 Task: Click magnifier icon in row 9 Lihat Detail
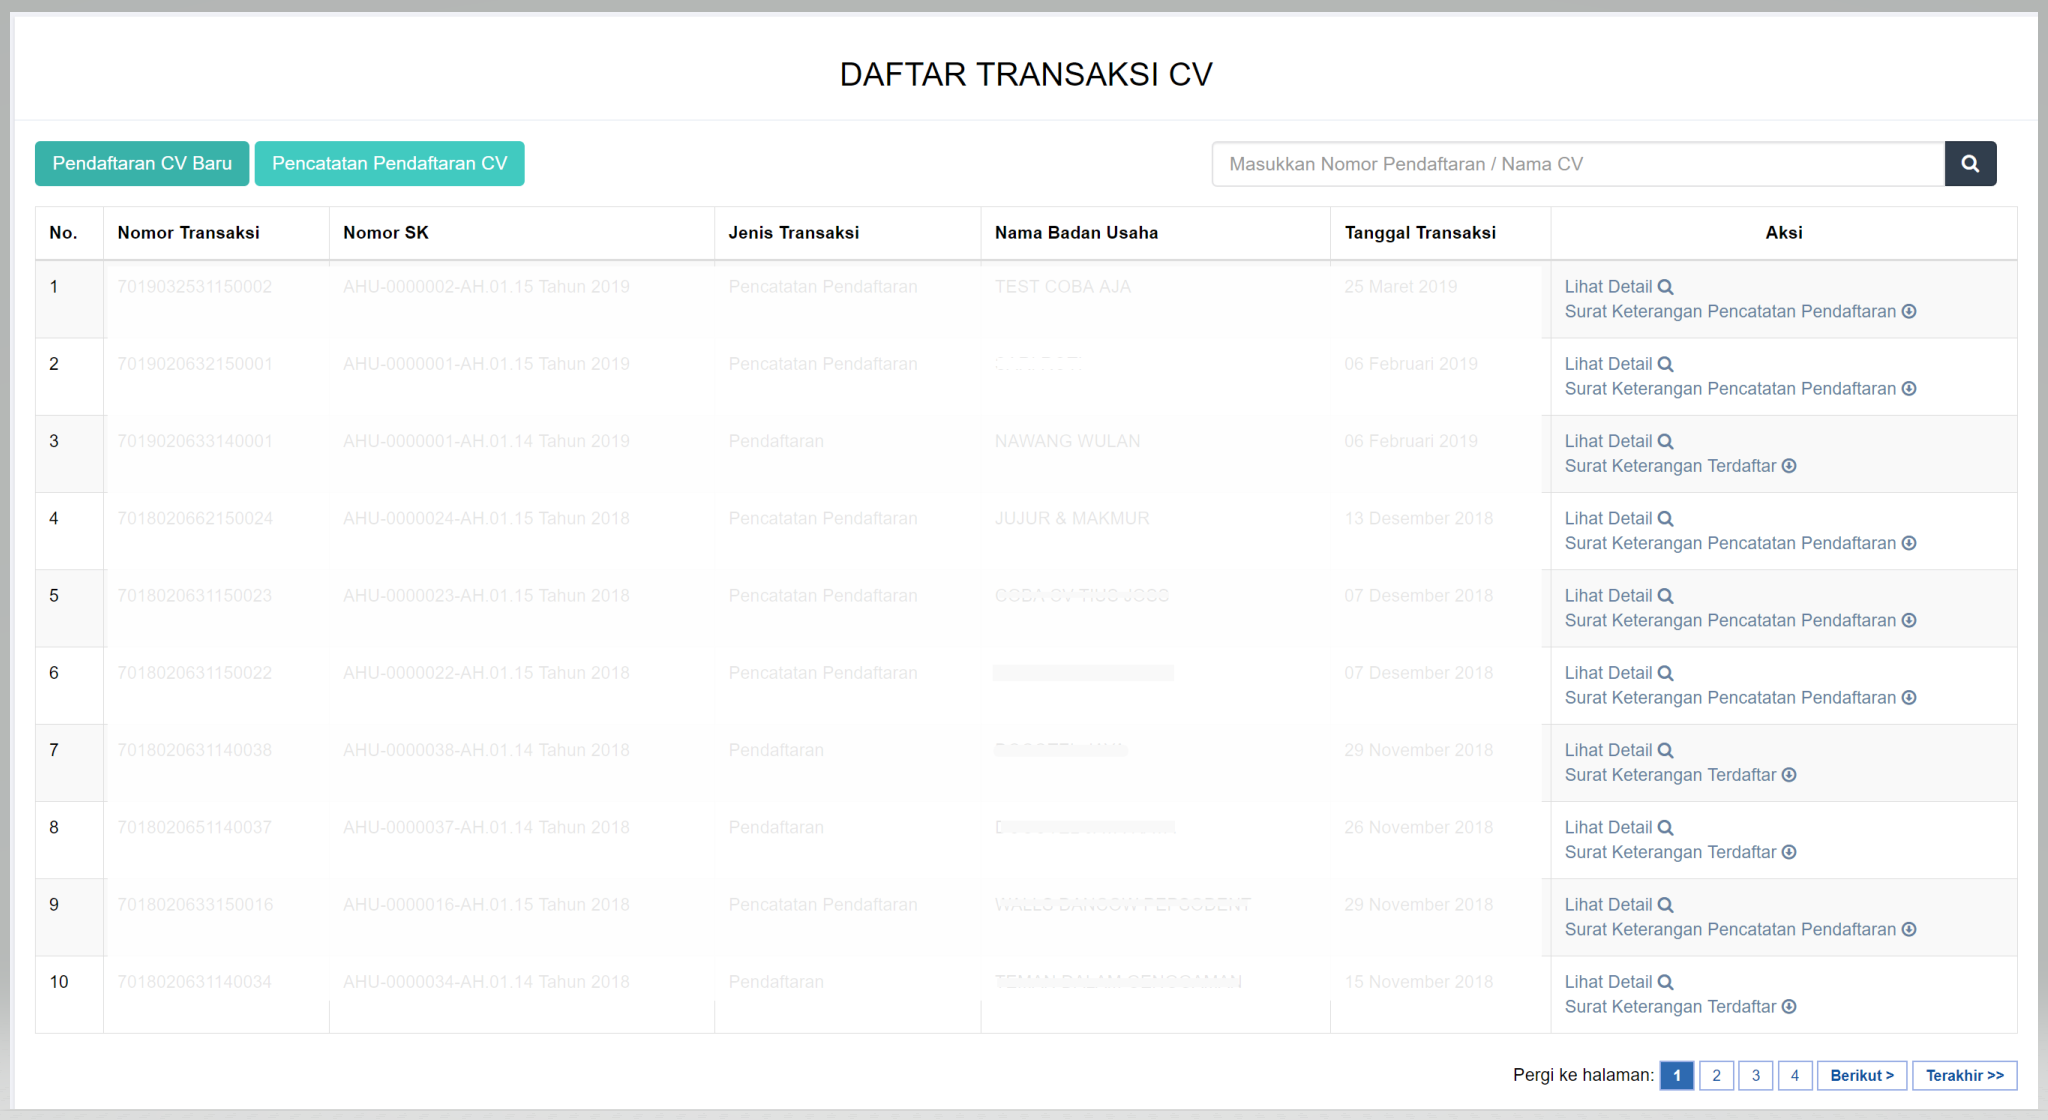click(x=1665, y=905)
